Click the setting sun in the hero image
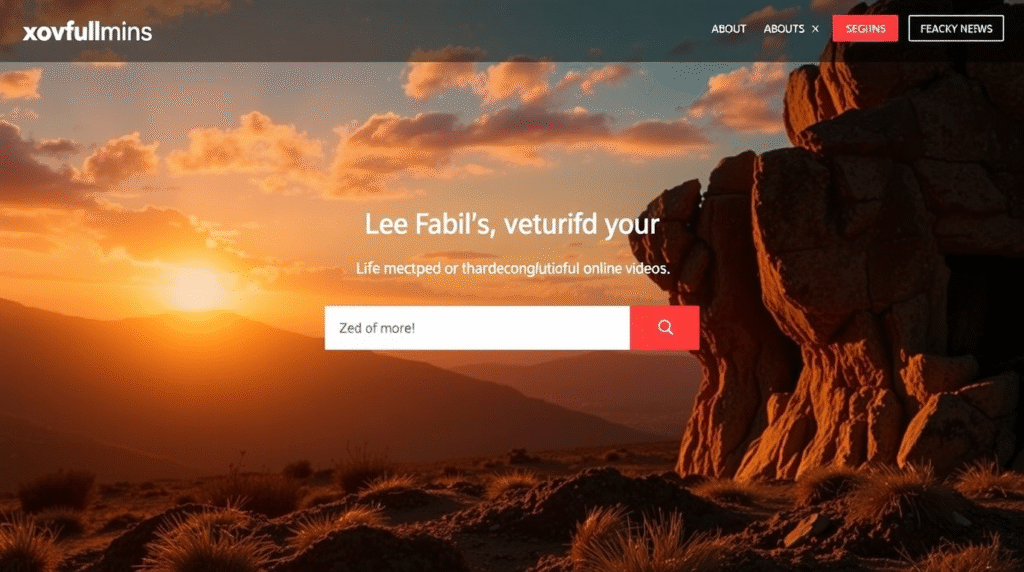Viewport: 1024px width, 572px height. click(194, 288)
